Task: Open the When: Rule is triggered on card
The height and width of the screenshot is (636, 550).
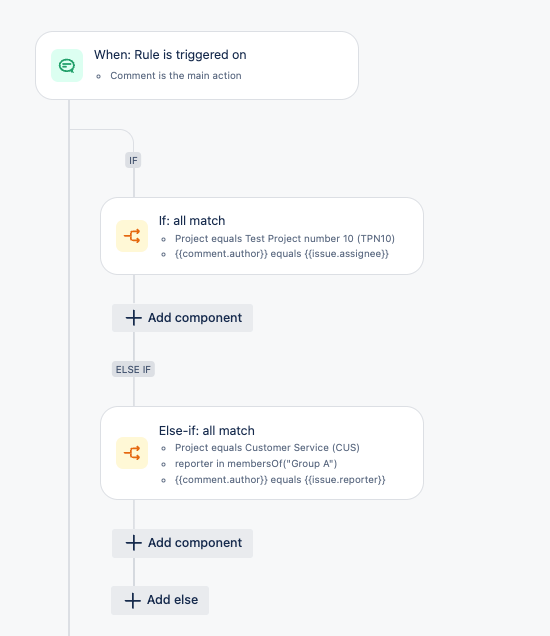Action: pyautogui.click(x=197, y=65)
